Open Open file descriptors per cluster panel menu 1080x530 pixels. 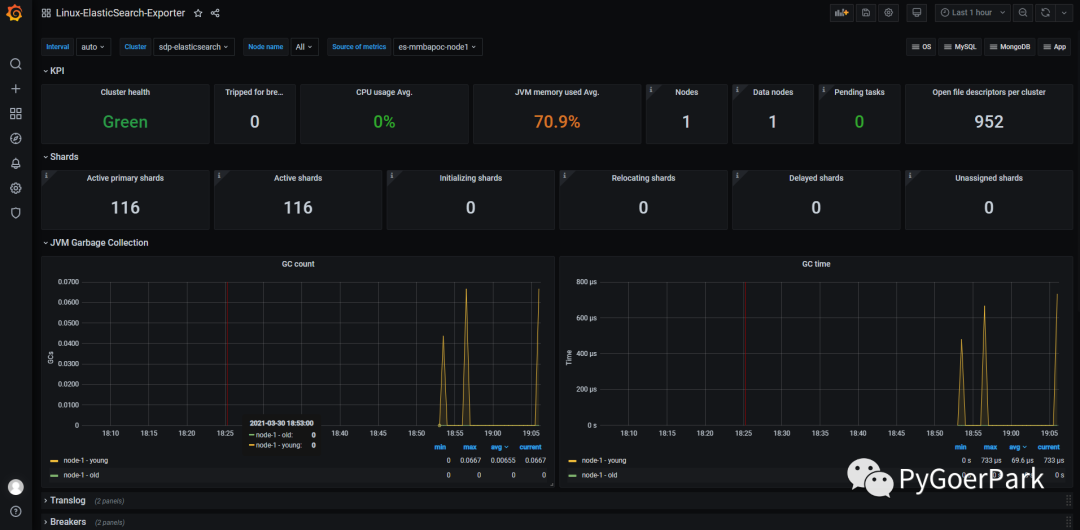coord(989,92)
